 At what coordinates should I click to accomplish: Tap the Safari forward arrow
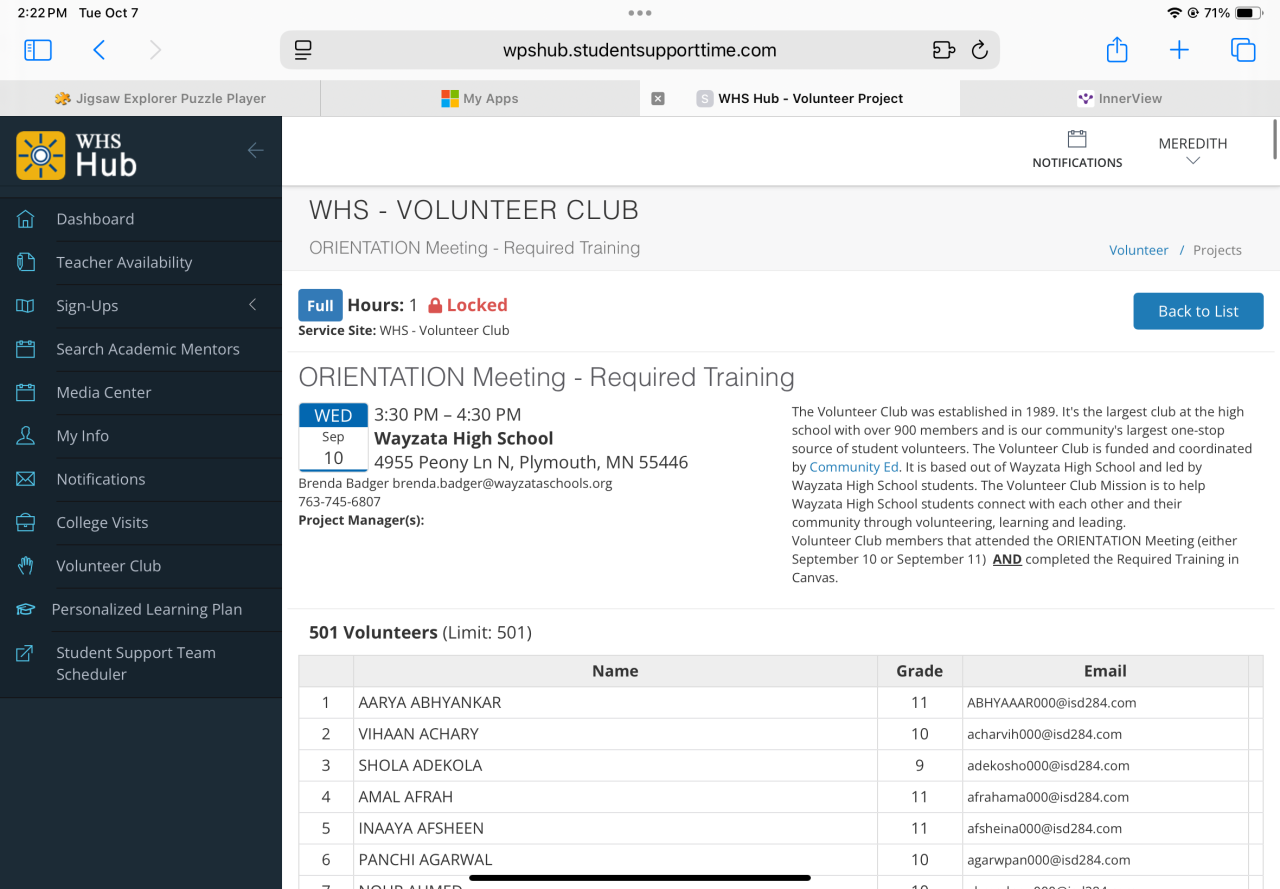pos(155,50)
